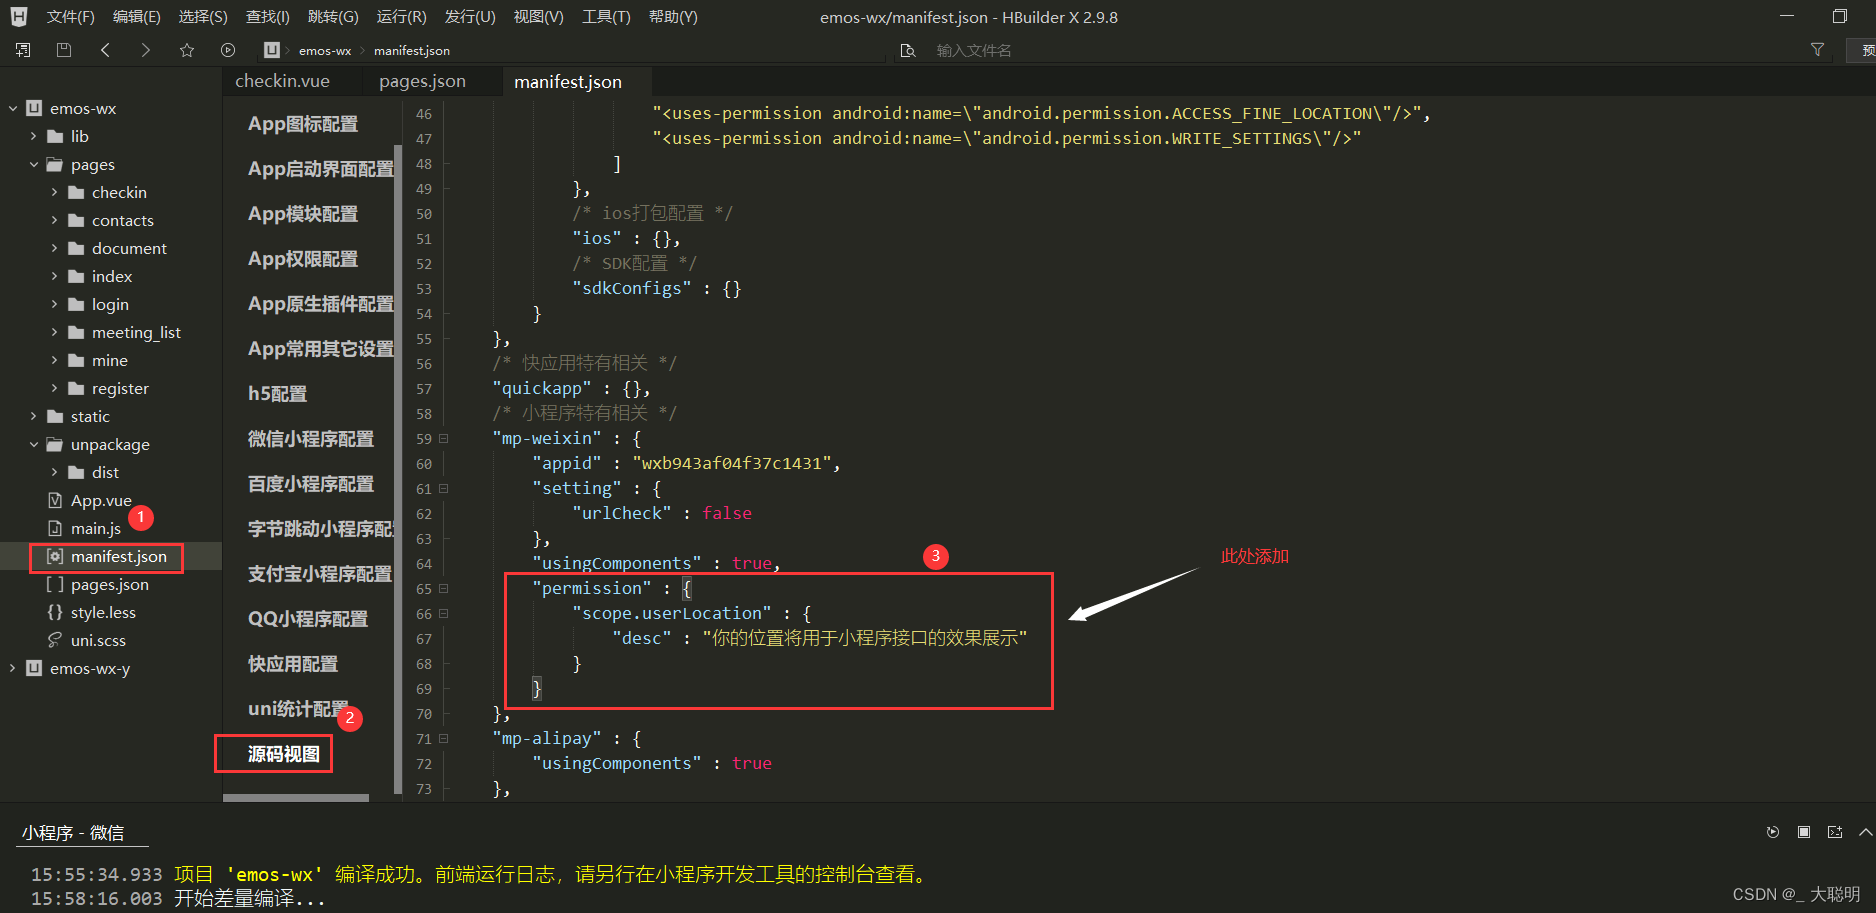Click the stop button in the console toolbar
Viewport: 1876px width, 913px height.
[x=1803, y=832]
